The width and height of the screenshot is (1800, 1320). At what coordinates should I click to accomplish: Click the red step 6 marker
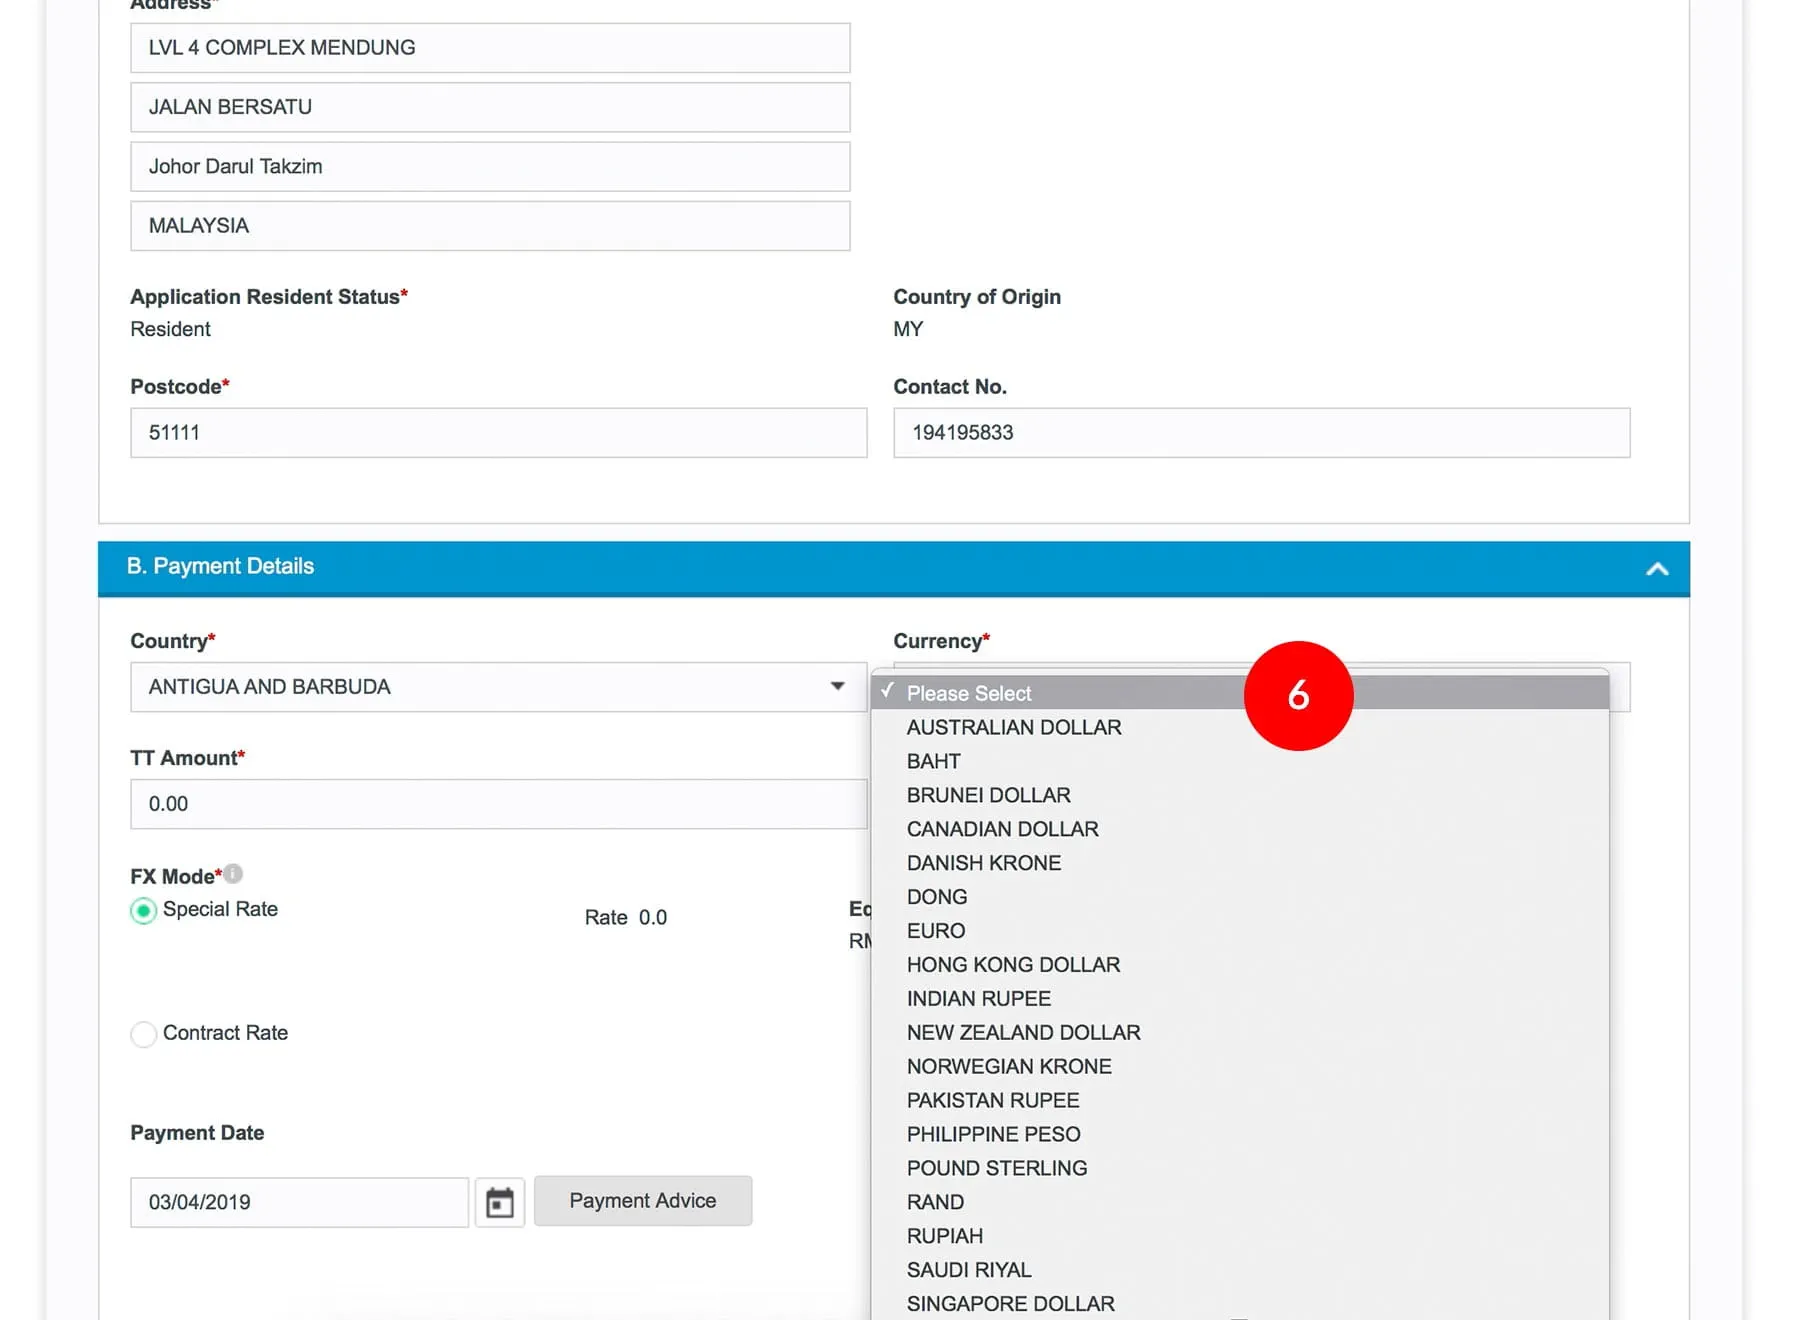1298,695
